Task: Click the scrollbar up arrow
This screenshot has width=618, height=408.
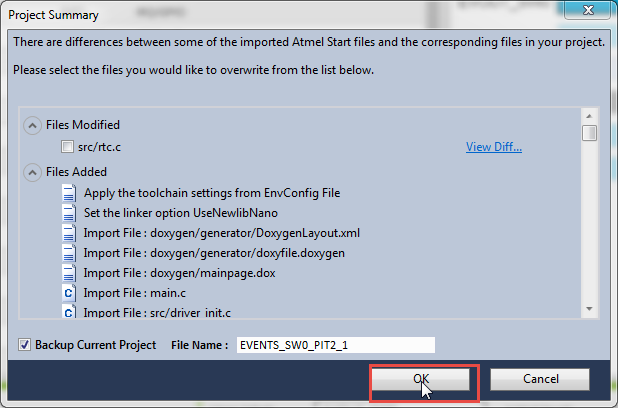Action: pyautogui.click(x=589, y=116)
